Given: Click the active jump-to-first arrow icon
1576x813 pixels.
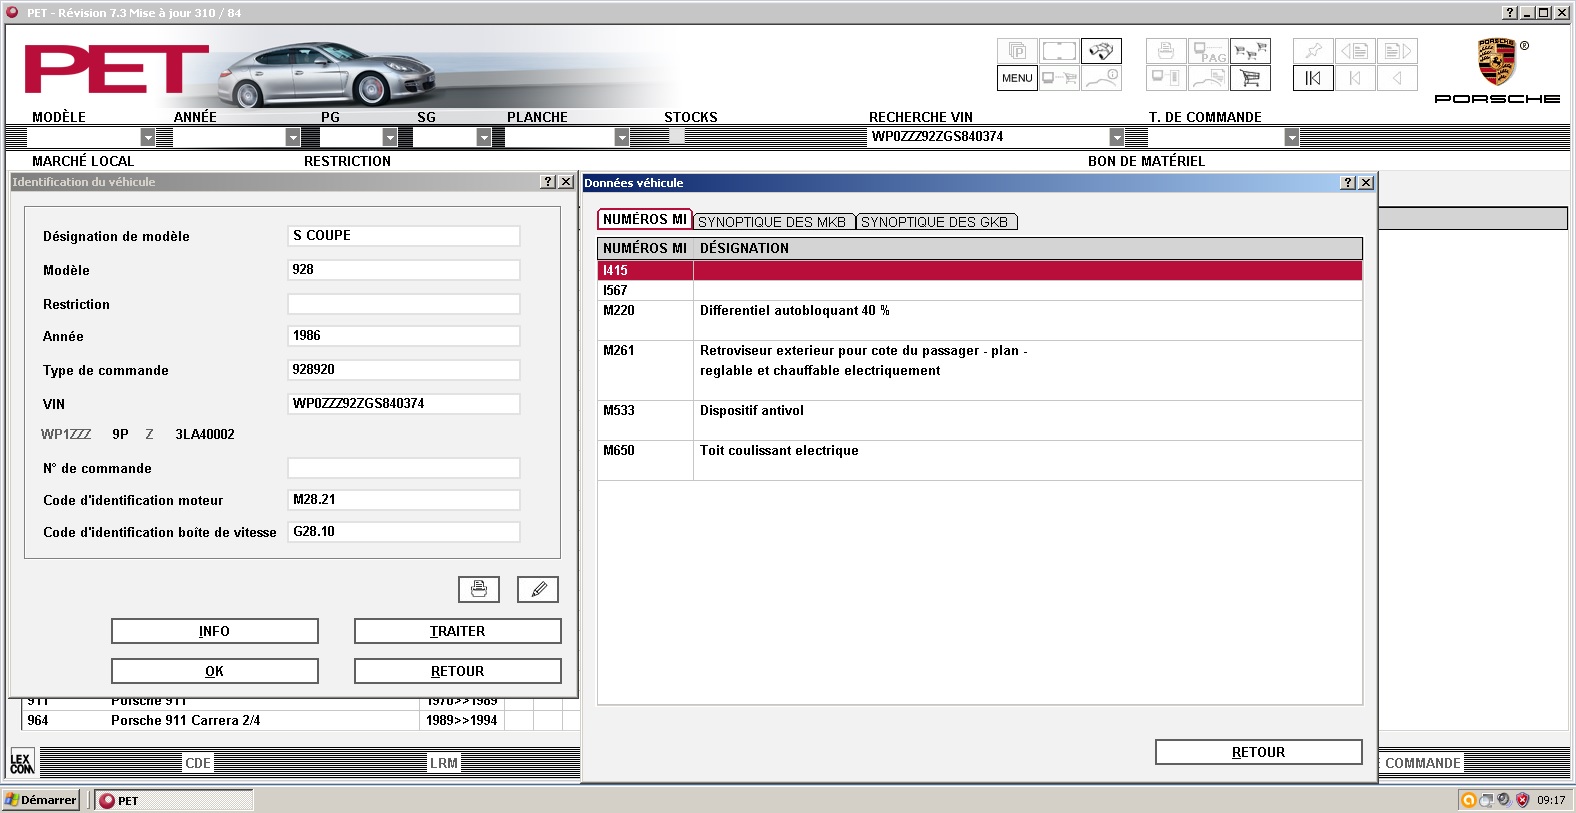Looking at the screenshot, I should pos(1313,78).
